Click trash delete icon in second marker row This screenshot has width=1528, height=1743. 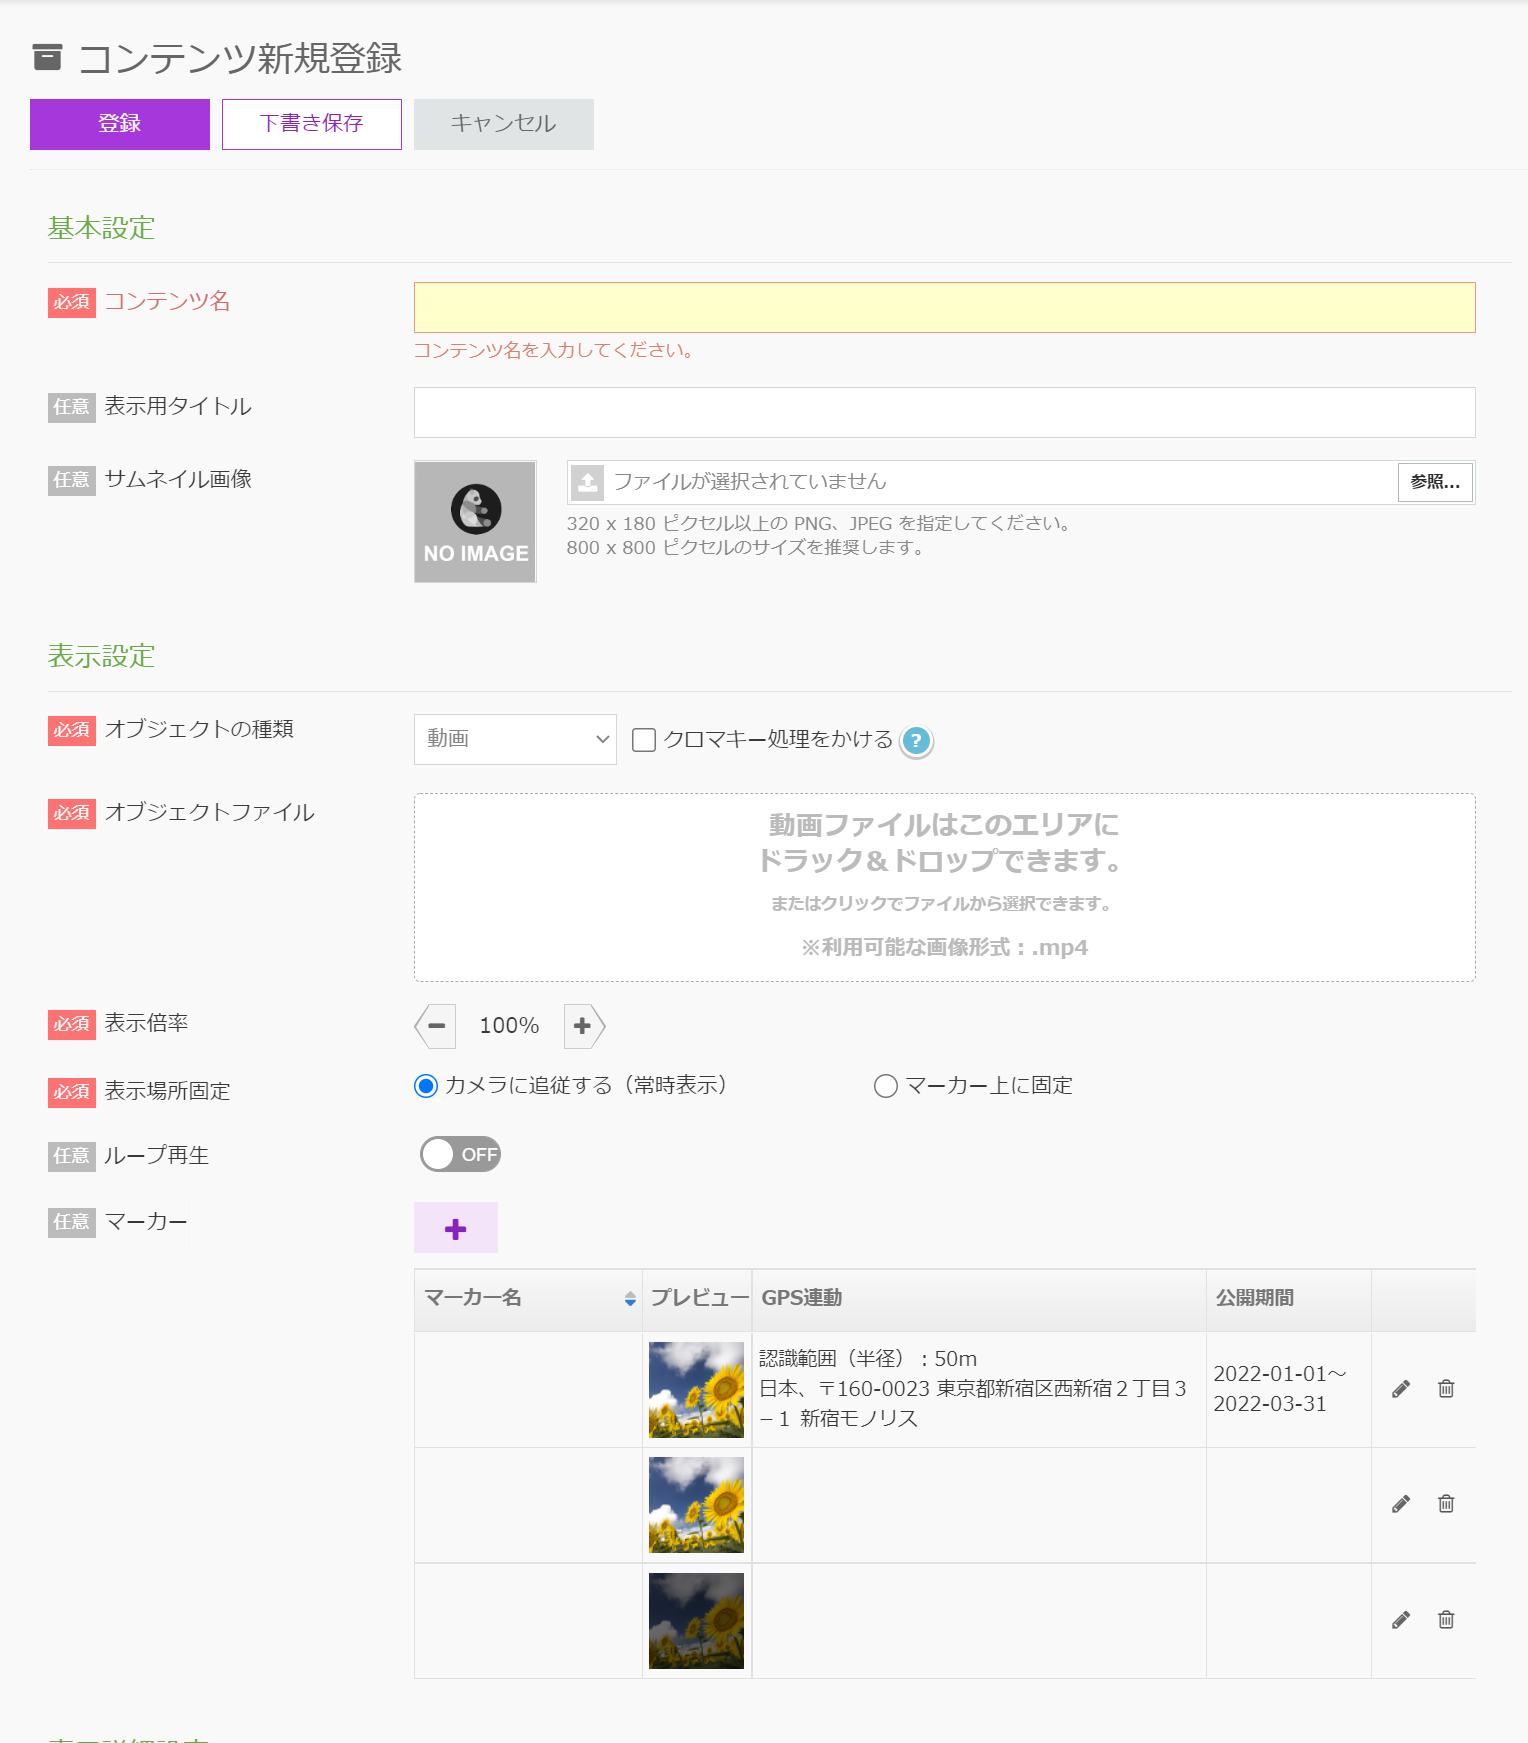coord(1446,1504)
